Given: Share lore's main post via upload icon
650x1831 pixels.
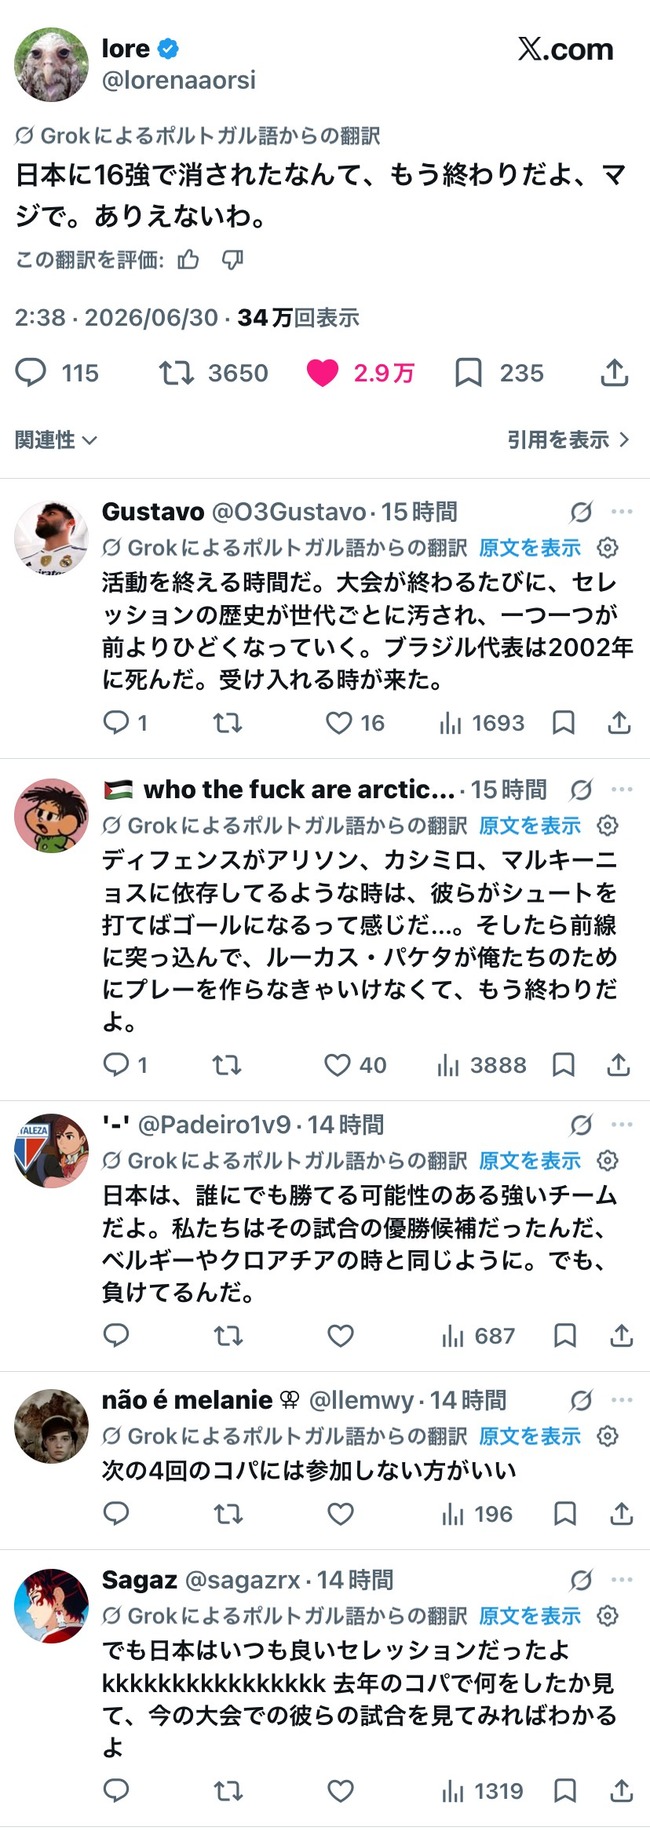Looking at the screenshot, I should (614, 372).
